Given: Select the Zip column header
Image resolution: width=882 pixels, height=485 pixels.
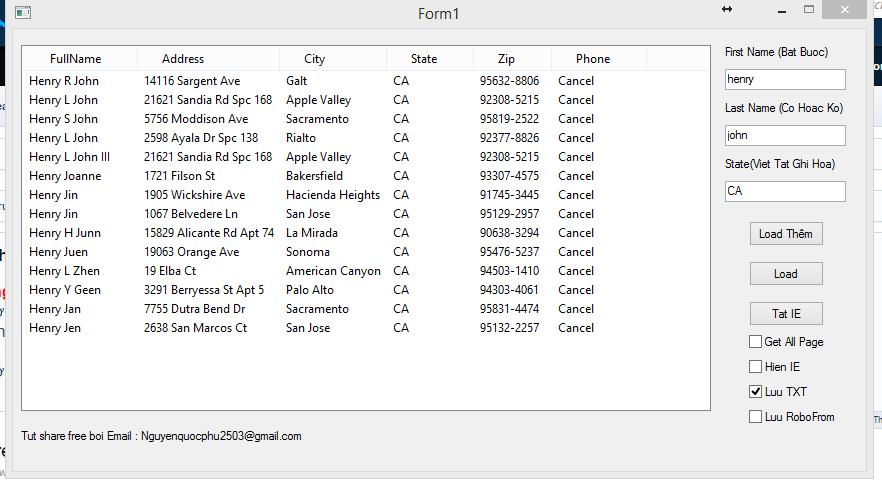Looking at the screenshot, I should 507,59.
